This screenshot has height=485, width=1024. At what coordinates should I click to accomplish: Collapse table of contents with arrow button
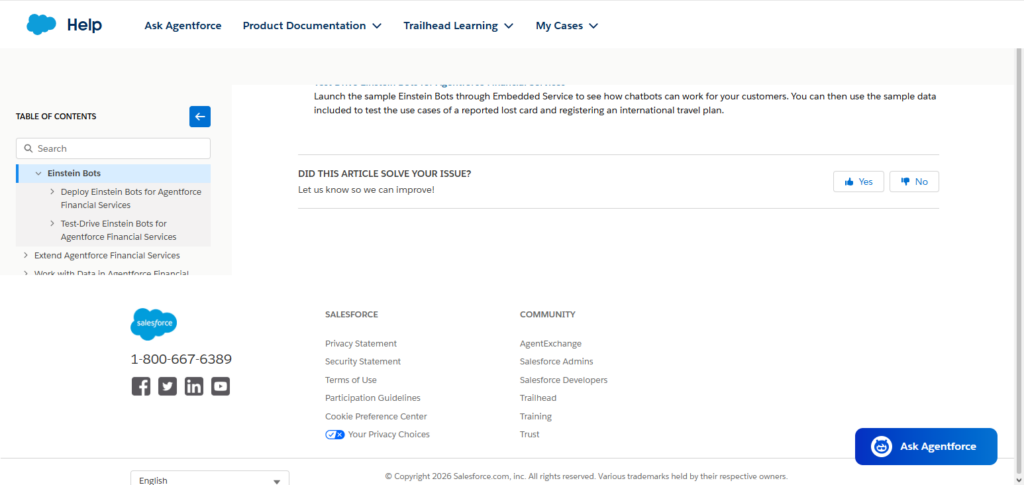pyautogui.click(x=200, y=117)
